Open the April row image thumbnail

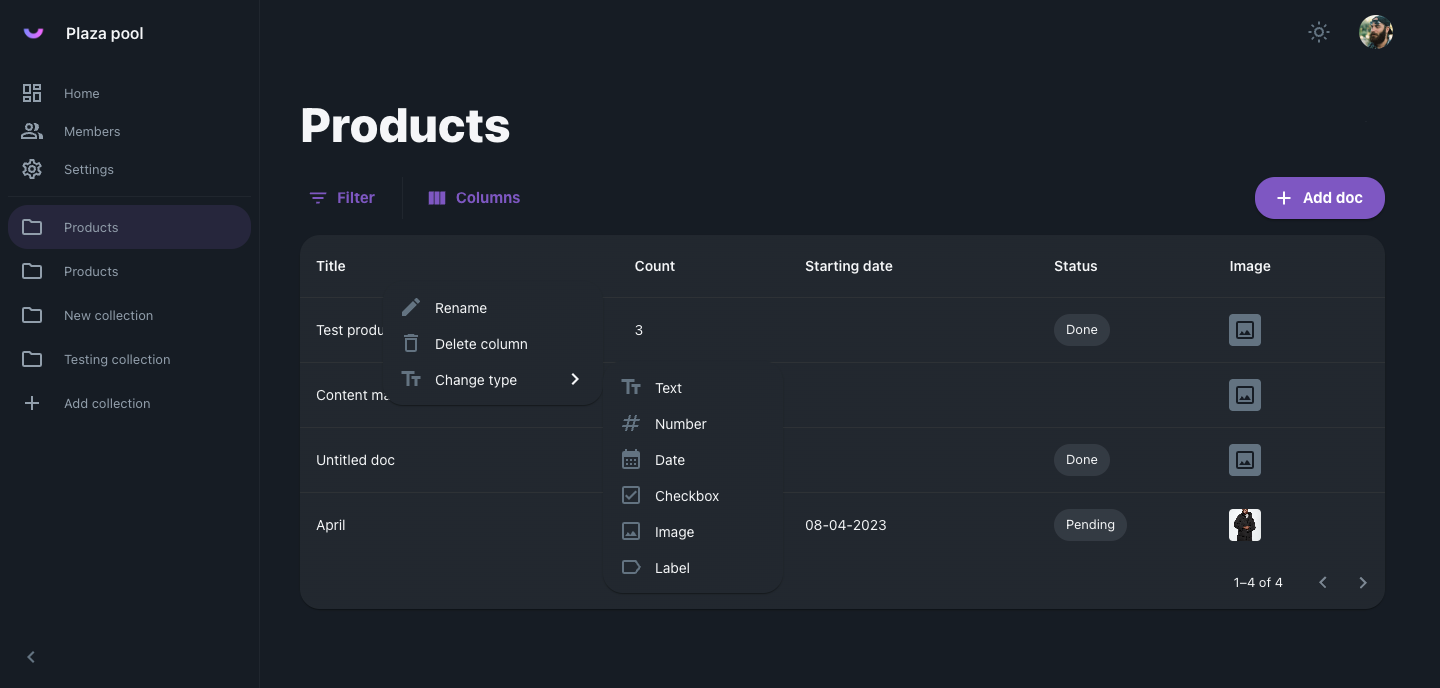(1244, 525)
